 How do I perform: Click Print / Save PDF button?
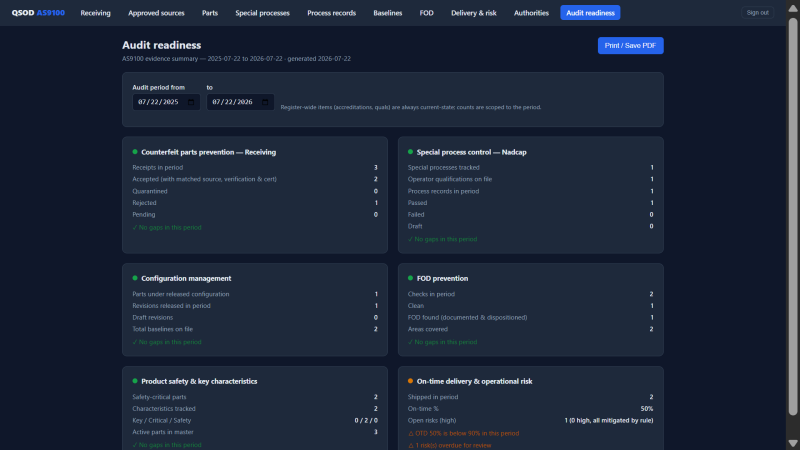click(x=631, y=45)
